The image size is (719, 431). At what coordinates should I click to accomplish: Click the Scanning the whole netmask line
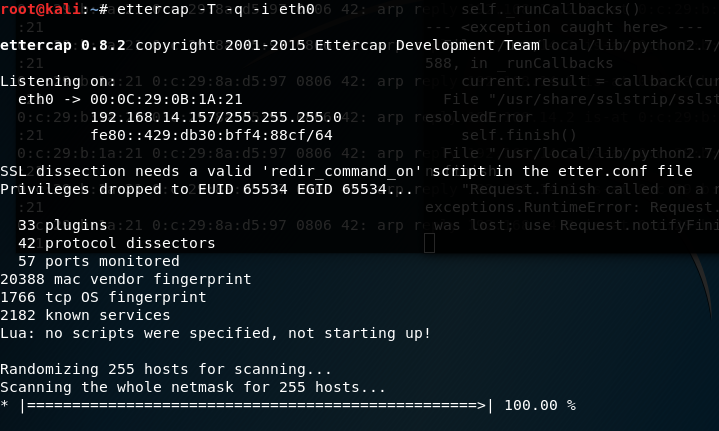193,387
